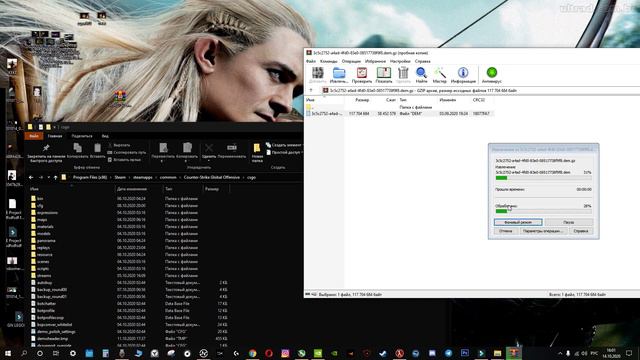Screen dimensions: 640x360
Task: Open Параметры операции in extraction dialog
Action: (x=543, y=231)
